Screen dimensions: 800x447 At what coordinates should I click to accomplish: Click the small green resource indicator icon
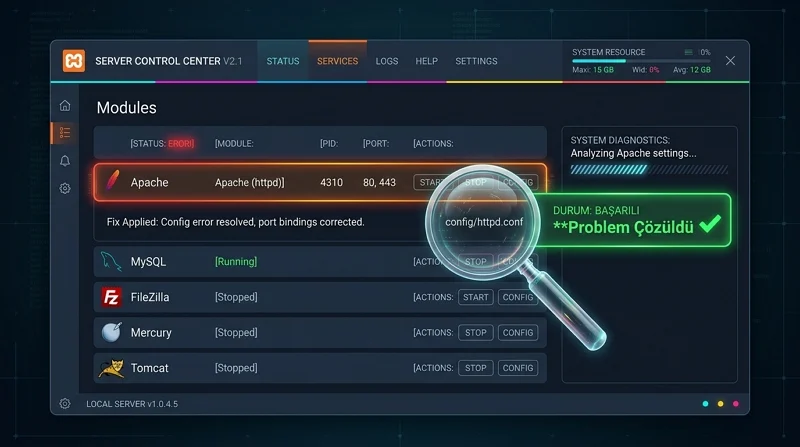[x=688, y=52]
